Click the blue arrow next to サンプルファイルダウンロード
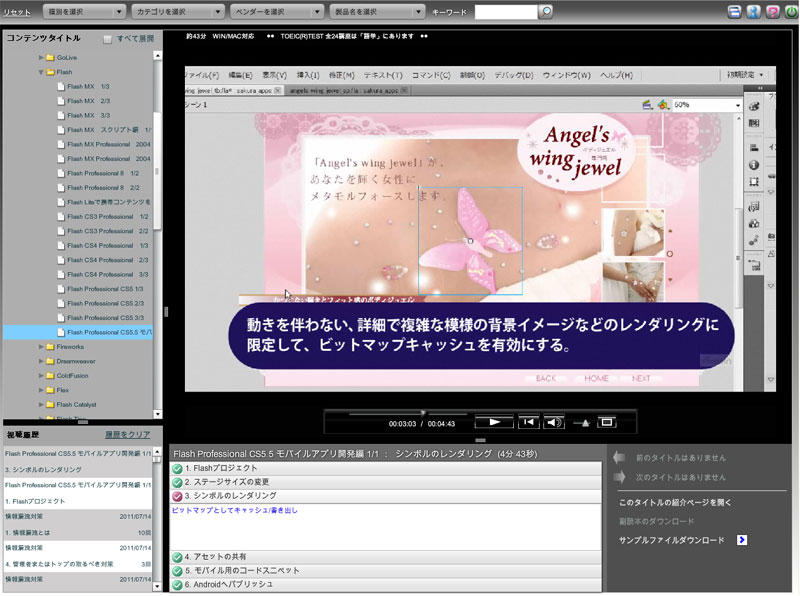 point(742,540)
